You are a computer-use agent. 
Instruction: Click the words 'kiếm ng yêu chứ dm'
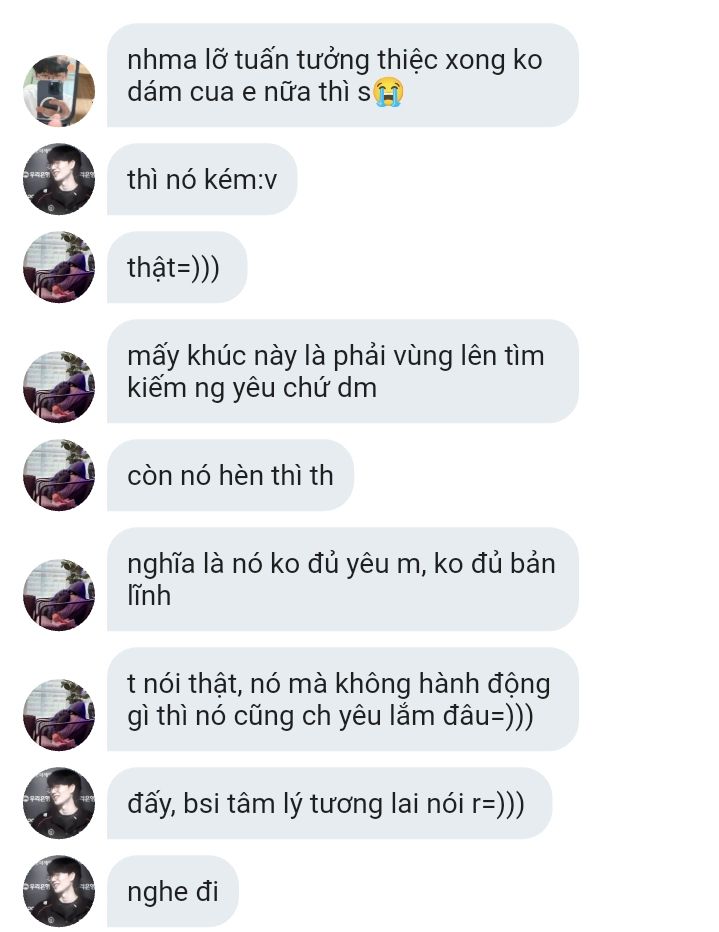coord(252,389)
